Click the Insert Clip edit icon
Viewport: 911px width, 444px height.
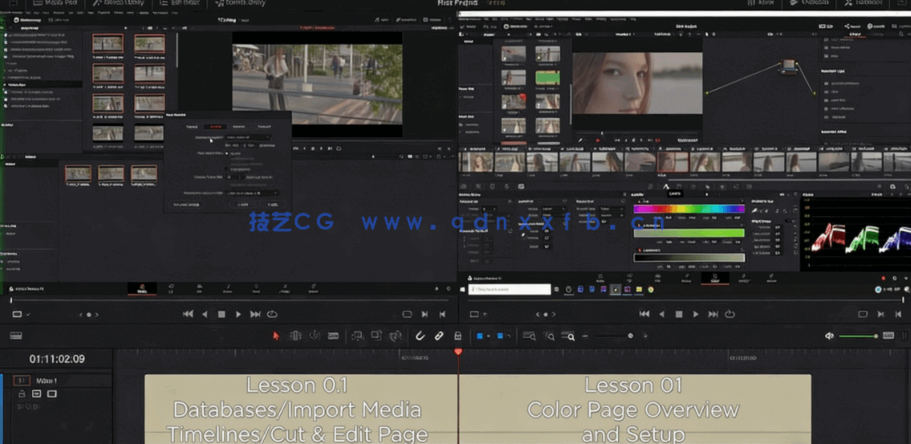(x=357, y=336)
